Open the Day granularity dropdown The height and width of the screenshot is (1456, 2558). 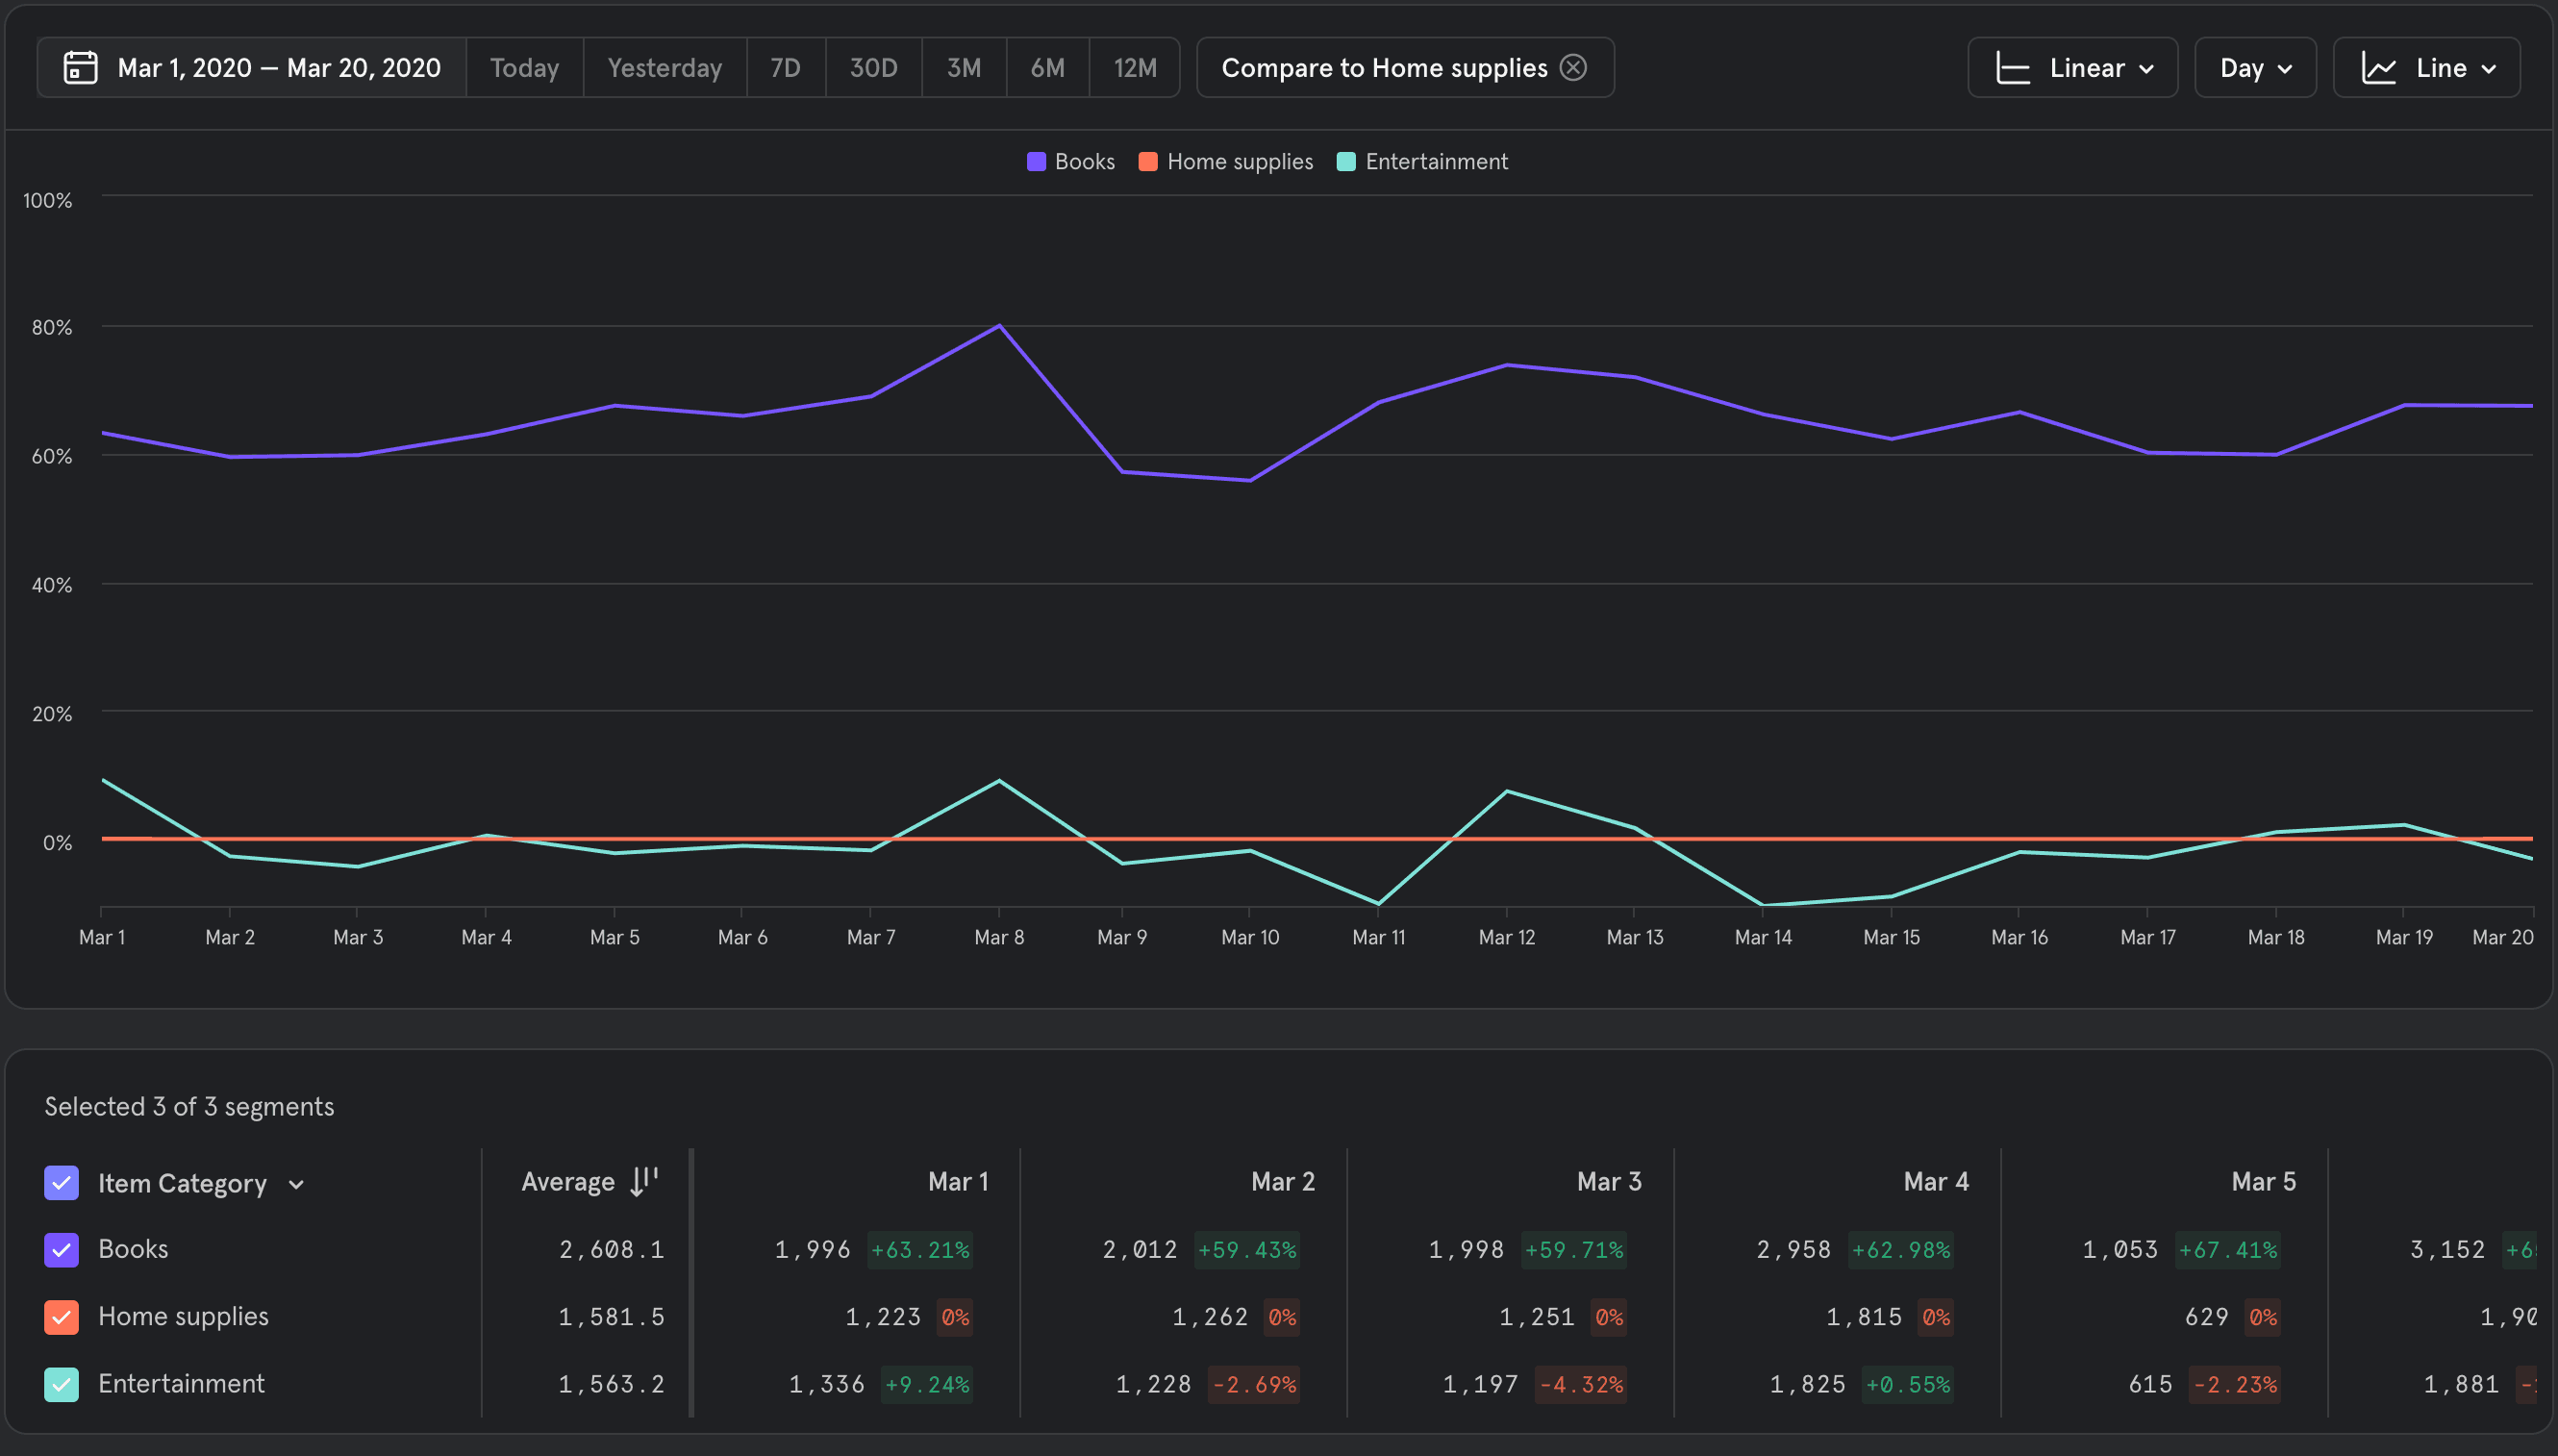click(2255, 68)
